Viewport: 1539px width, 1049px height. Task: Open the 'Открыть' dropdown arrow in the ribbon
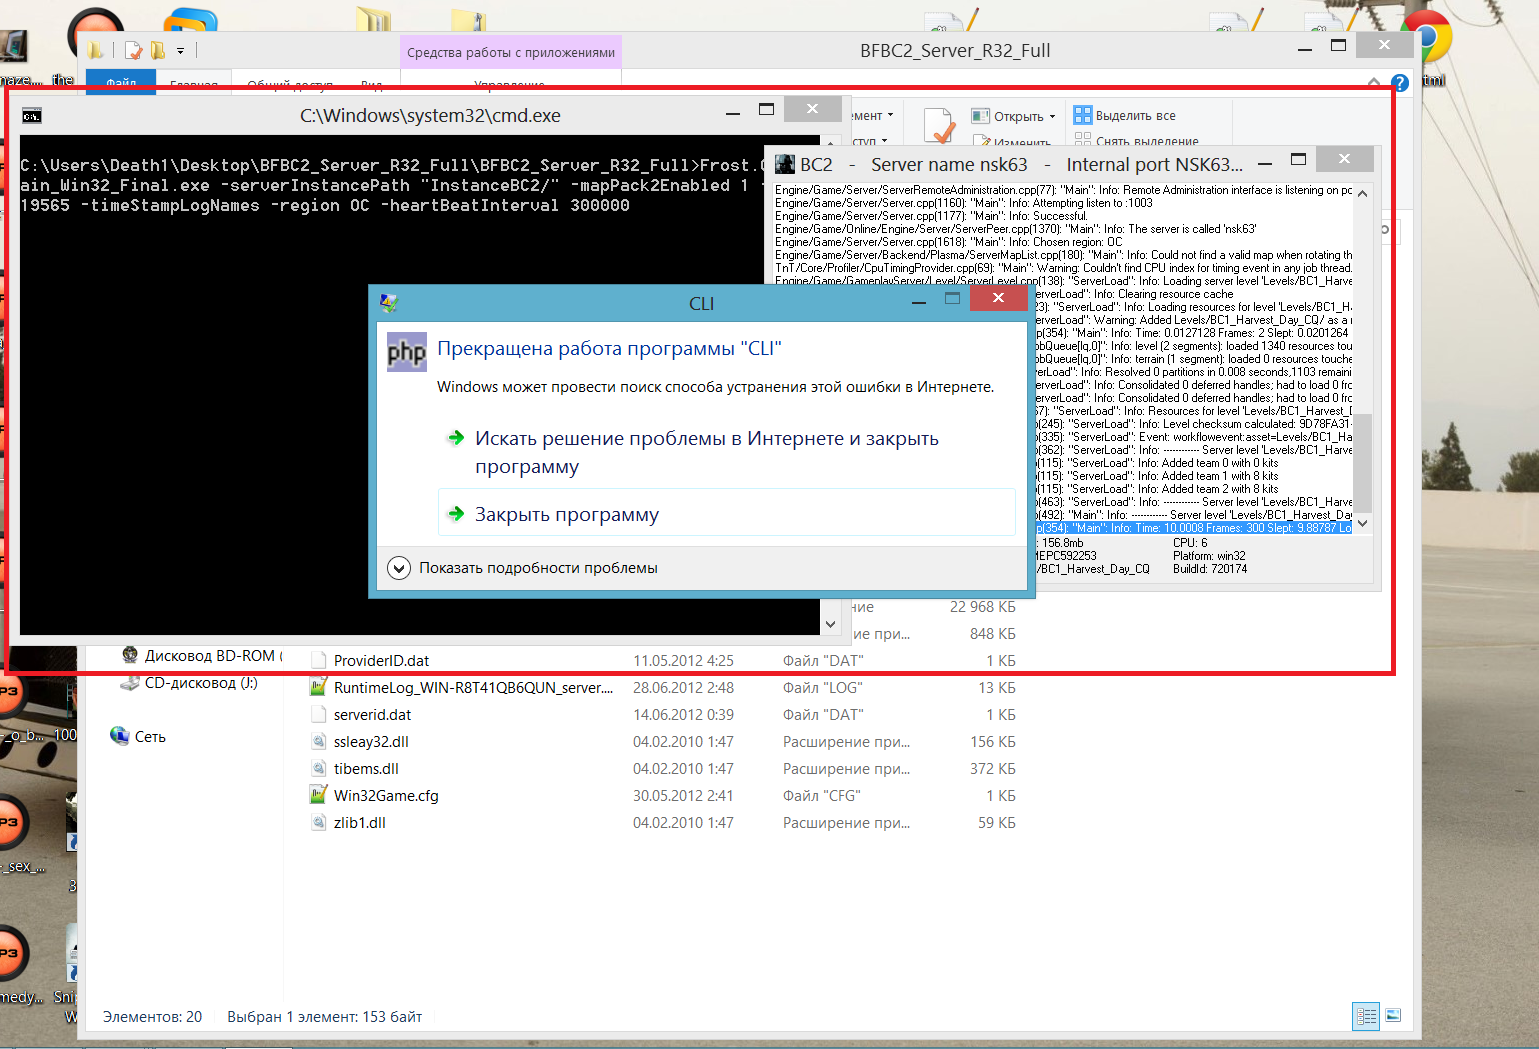click(x=1052, y=116)
